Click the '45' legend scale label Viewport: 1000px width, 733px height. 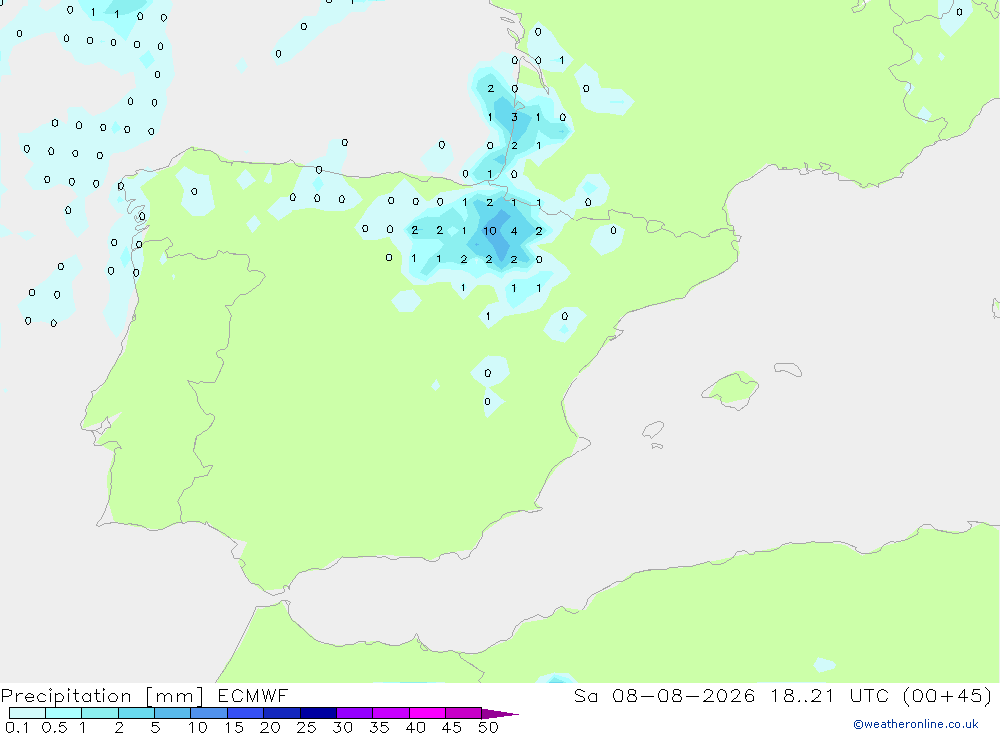452,727
